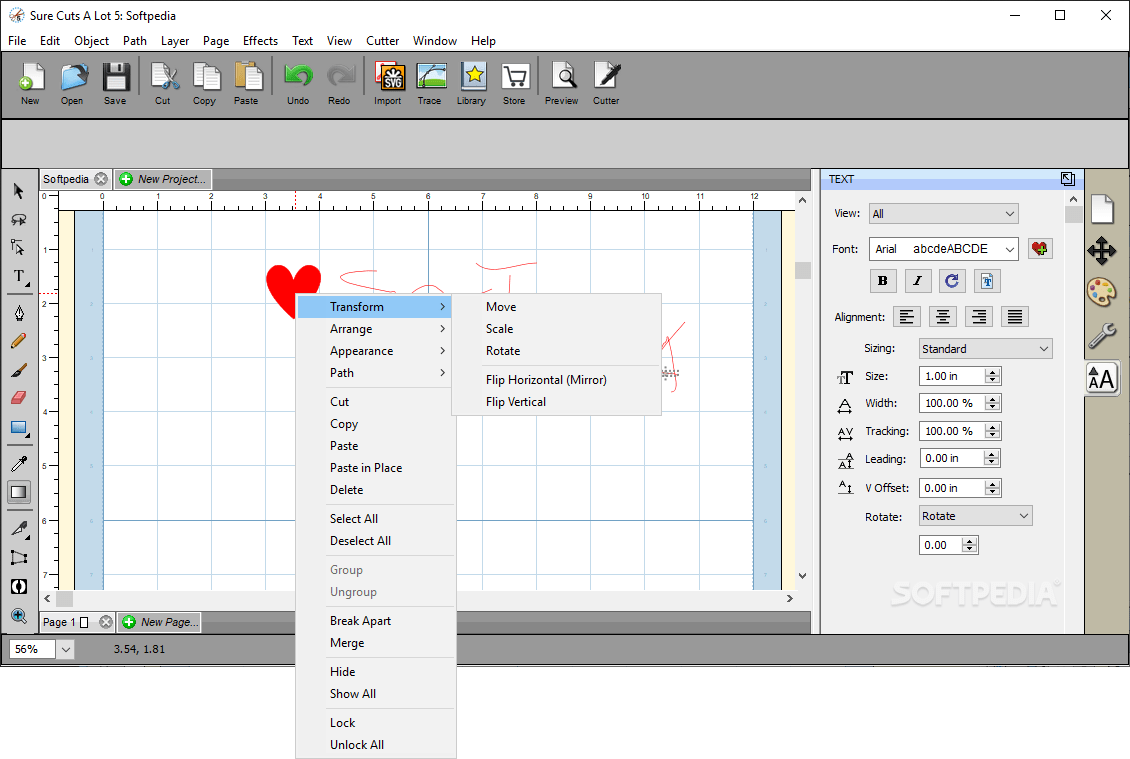Increase text Size with stepper

click(993, 372)
